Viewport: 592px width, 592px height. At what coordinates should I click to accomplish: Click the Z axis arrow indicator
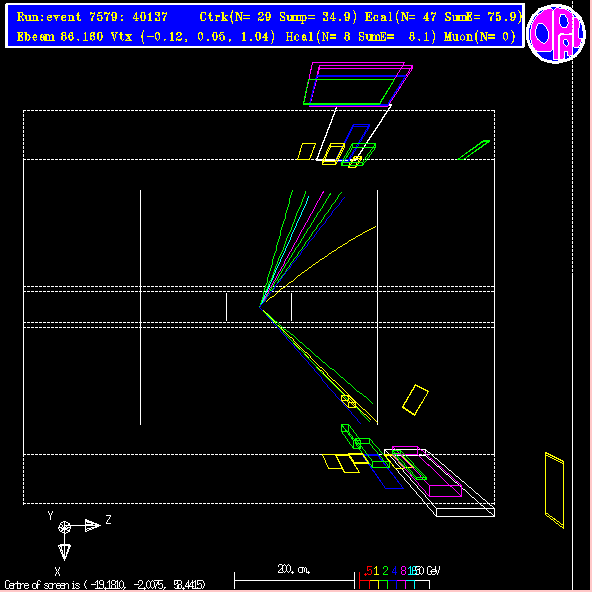pyautogui.click(x=92, y=525)
